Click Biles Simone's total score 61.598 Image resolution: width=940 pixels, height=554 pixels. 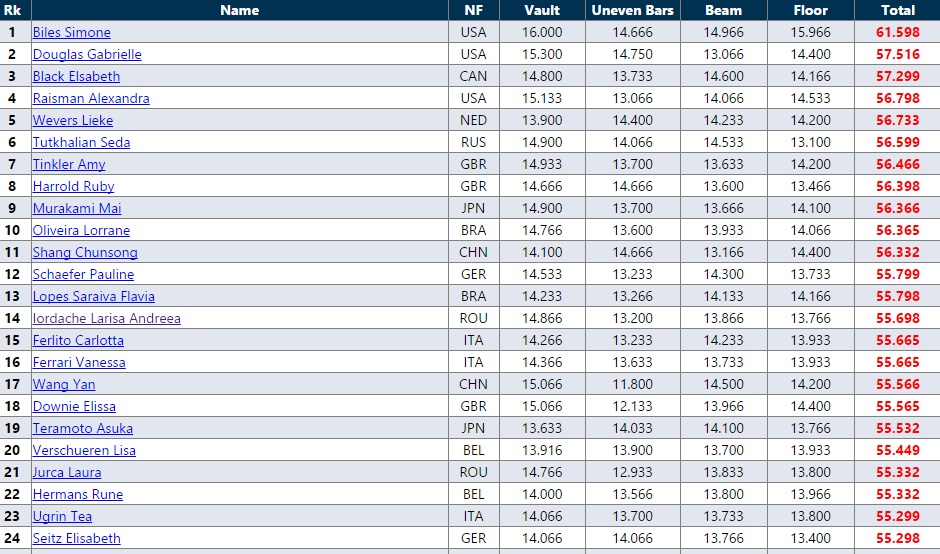coord(897,33)
